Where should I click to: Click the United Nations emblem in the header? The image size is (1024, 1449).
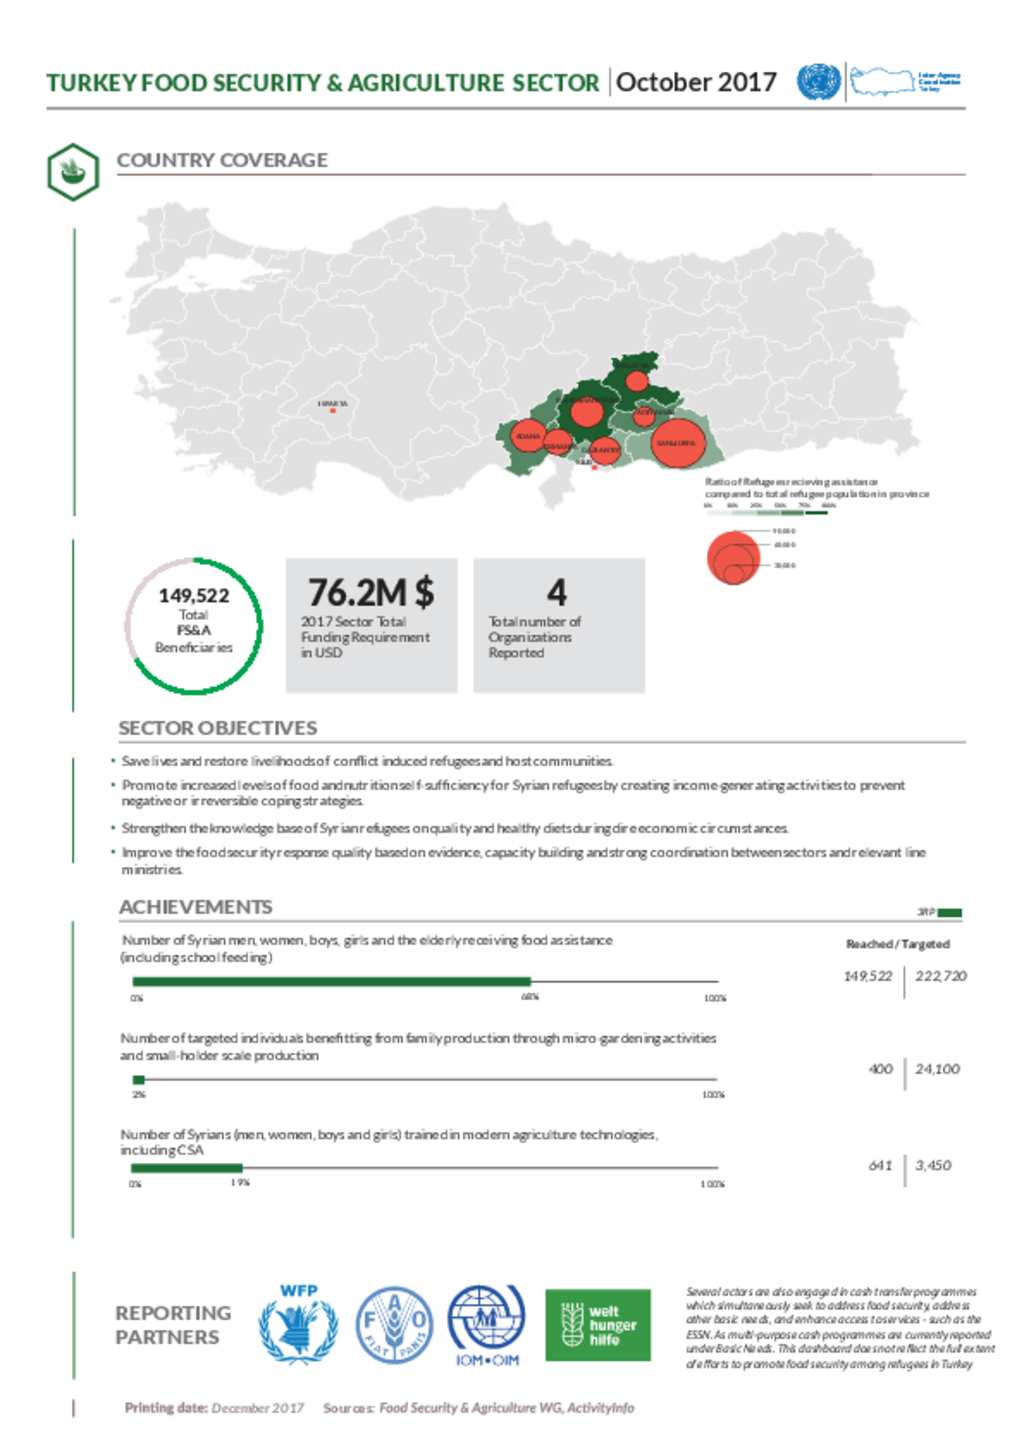click(818, 81)
